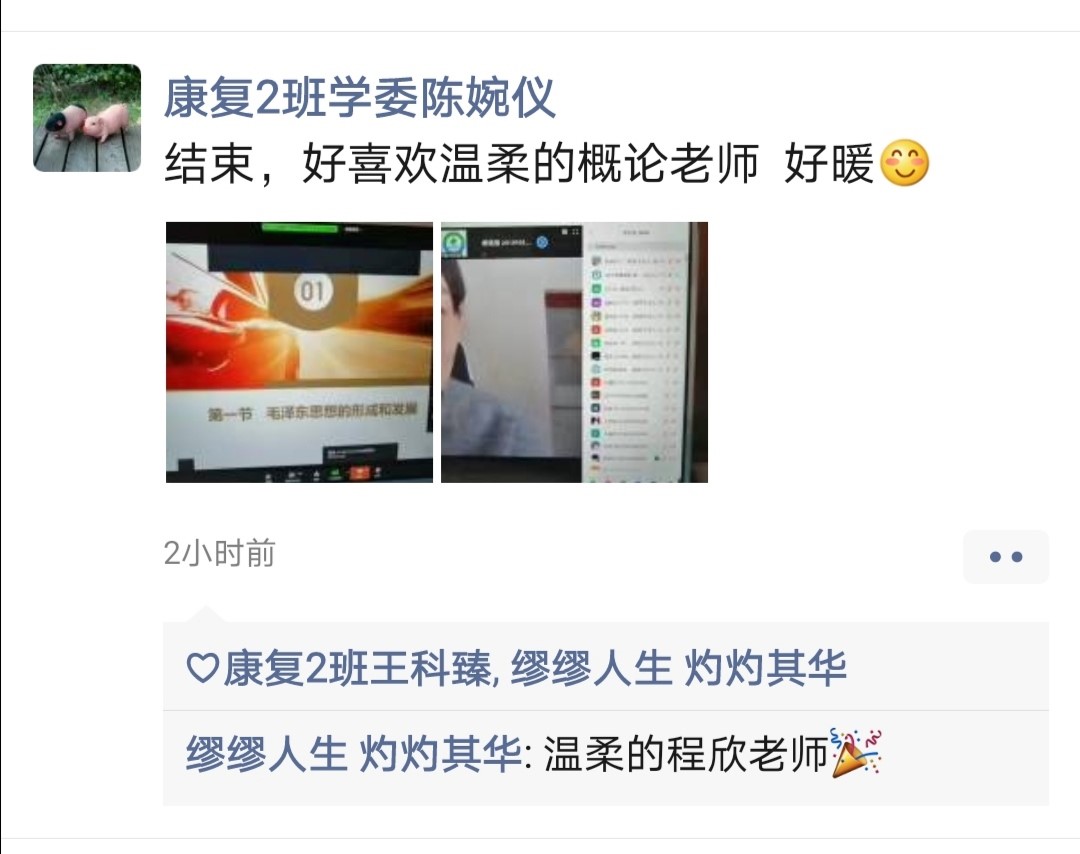
Task: Open liker profile 康复2班王科臻
Action: [357, 668]
